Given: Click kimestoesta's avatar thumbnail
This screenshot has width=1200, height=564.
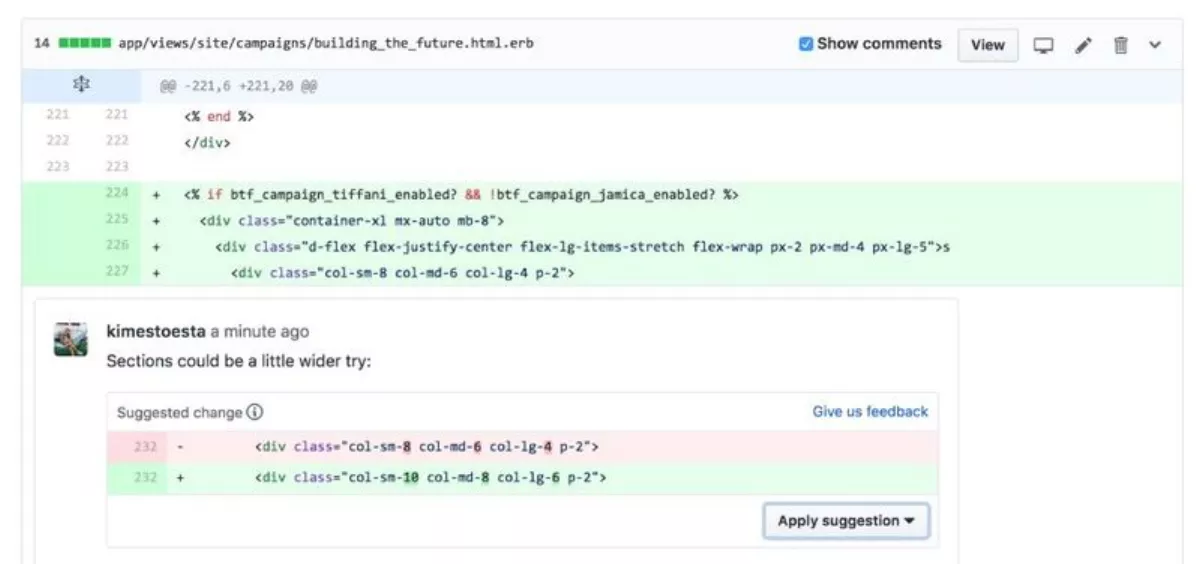Looking at the screenshot, I should click(70, 340).
